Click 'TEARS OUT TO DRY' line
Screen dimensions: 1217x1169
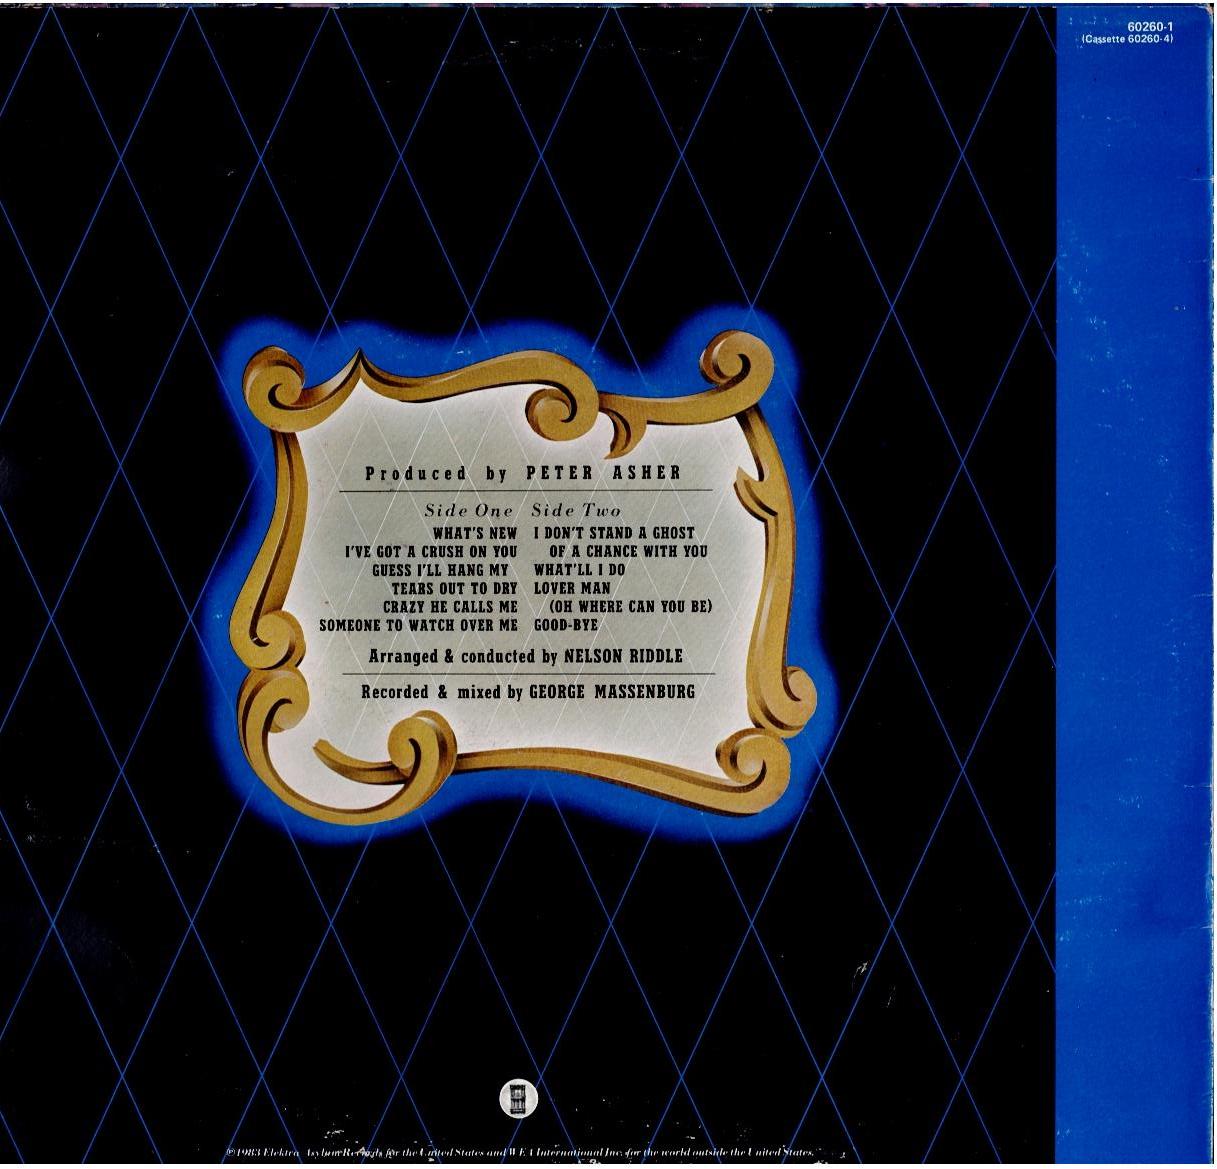click(454, 589)
